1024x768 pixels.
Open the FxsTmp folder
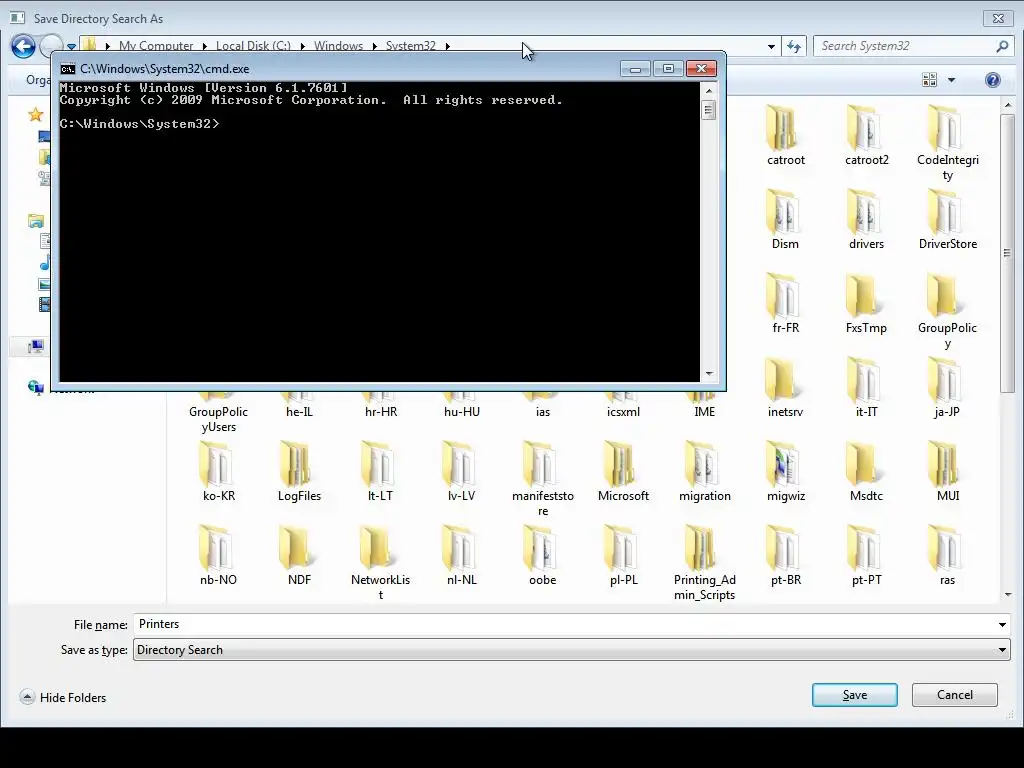coord(866,304)
